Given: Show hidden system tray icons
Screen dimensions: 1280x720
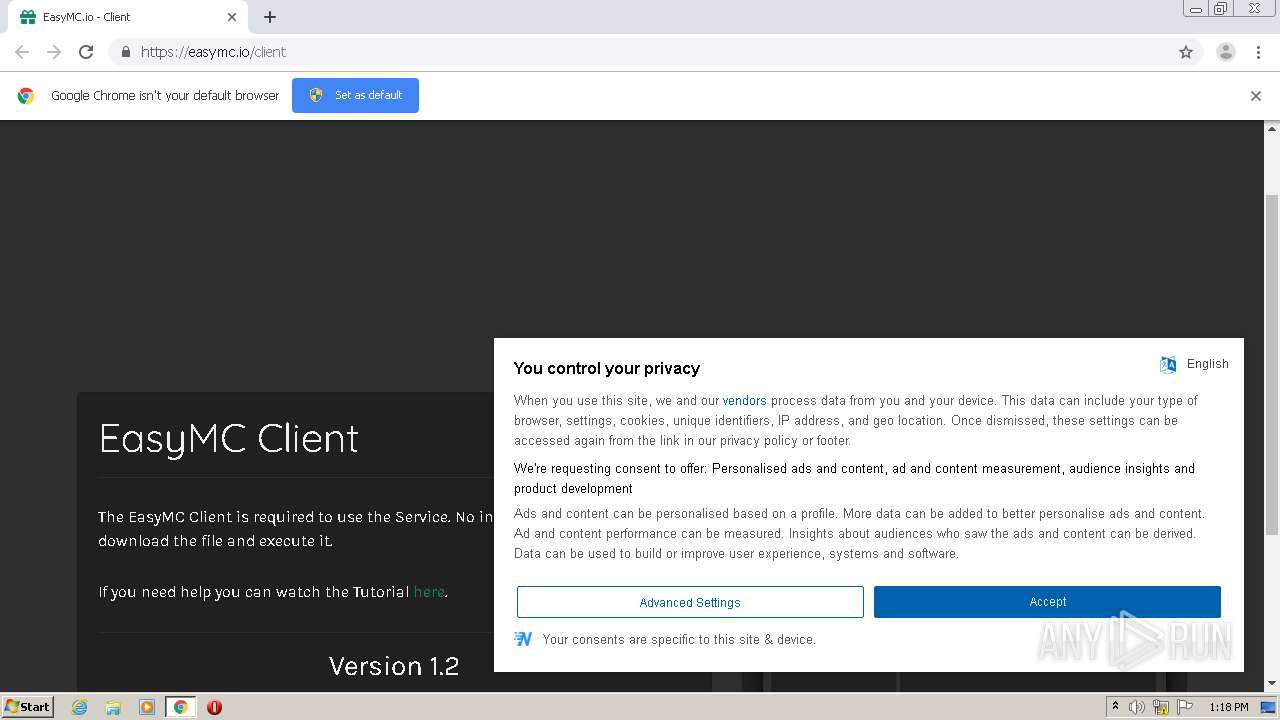Looking at the screenshot, I should point(1115,707).
